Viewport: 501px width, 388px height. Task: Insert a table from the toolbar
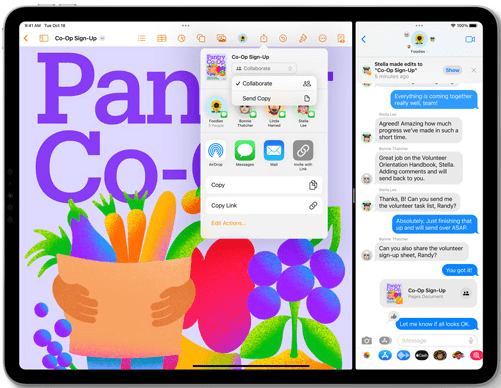162,38
